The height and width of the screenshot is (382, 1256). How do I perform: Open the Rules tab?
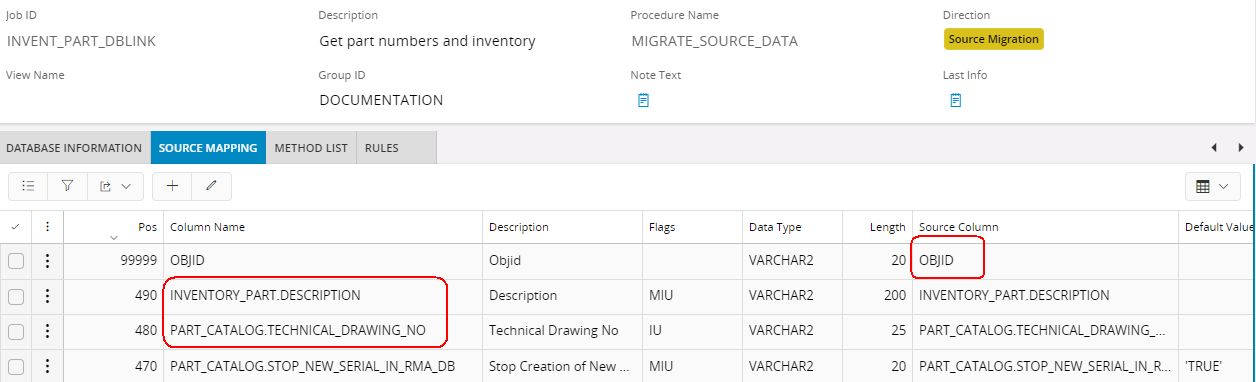[x=382, y=148]
